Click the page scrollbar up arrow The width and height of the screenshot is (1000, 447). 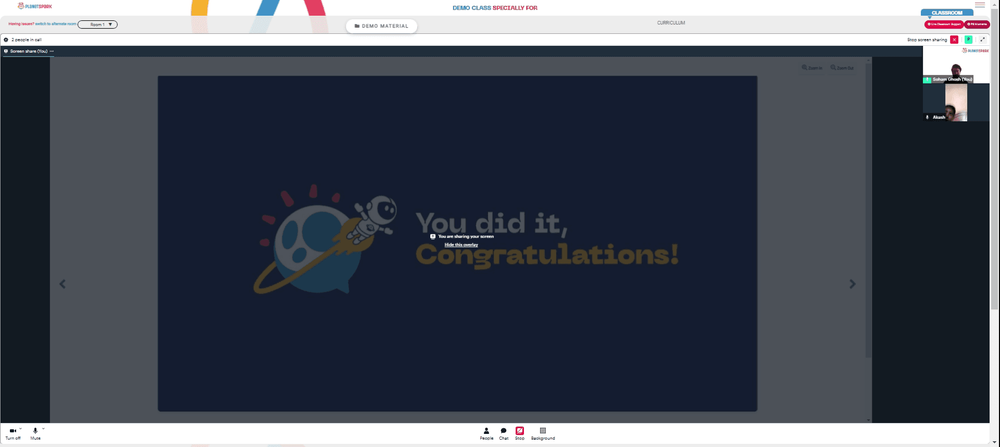996,3
